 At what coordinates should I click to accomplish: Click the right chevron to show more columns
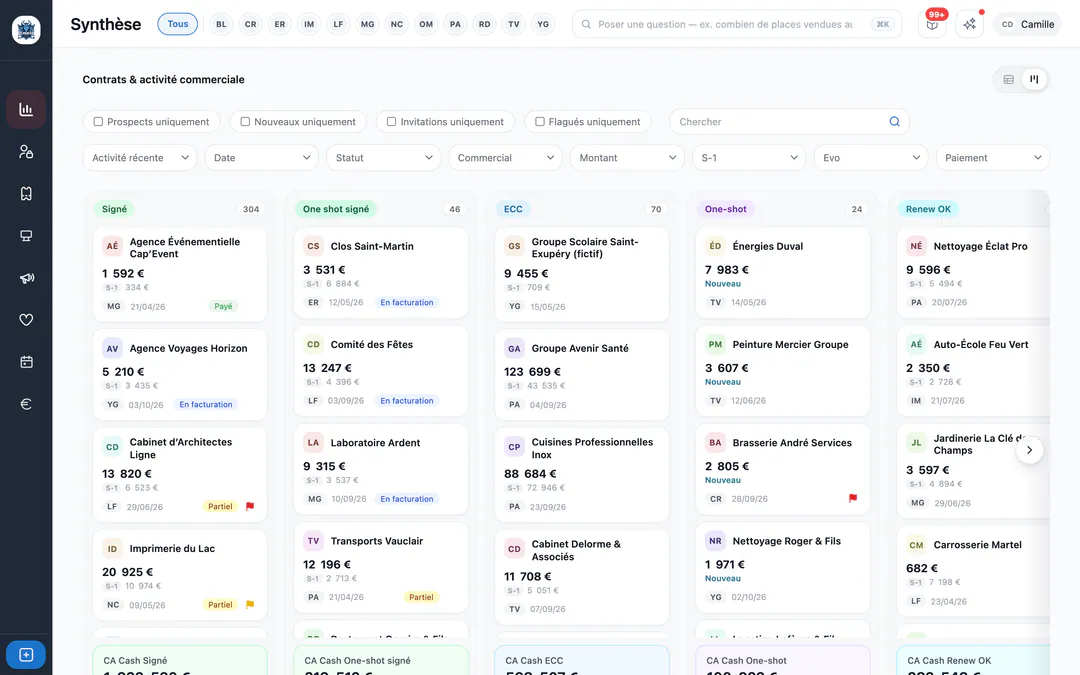[1030, 450]
